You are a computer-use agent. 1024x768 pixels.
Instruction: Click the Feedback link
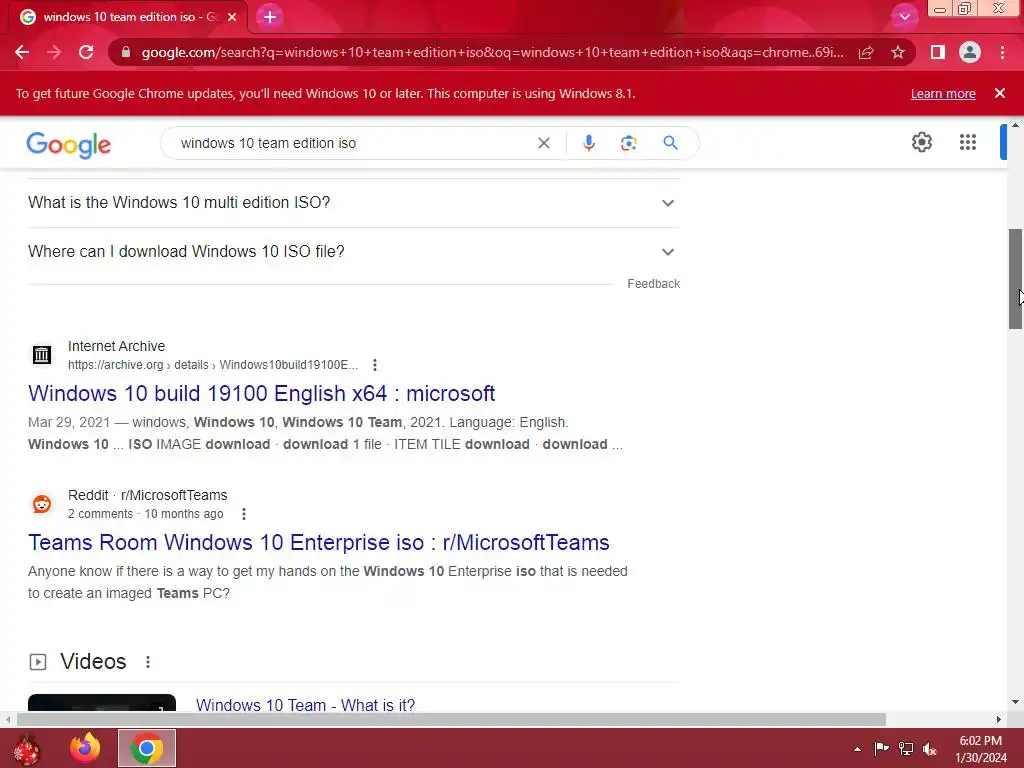tap(654, 283)
